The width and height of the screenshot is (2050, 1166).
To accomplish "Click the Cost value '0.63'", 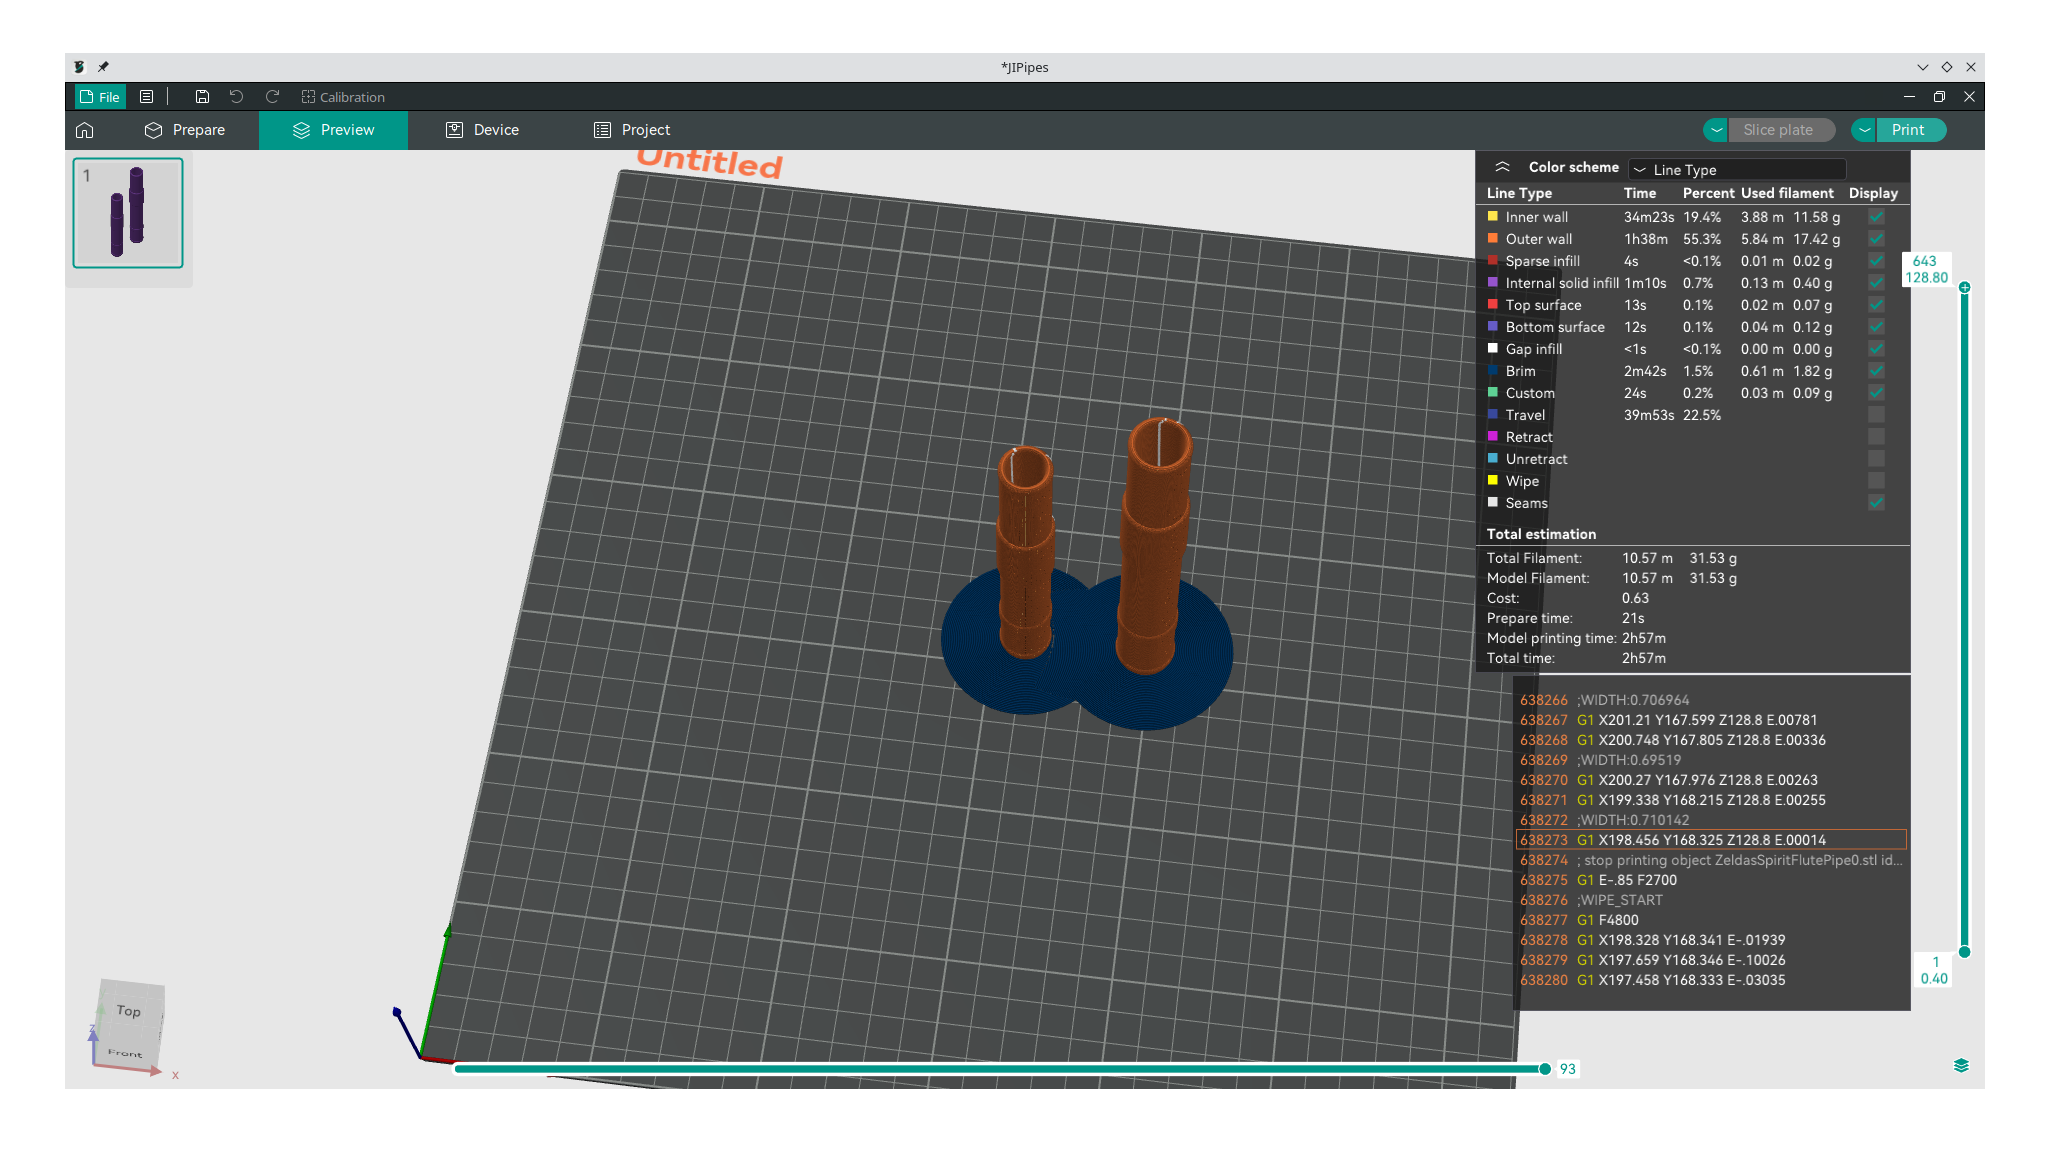I will coord(1635,598).
